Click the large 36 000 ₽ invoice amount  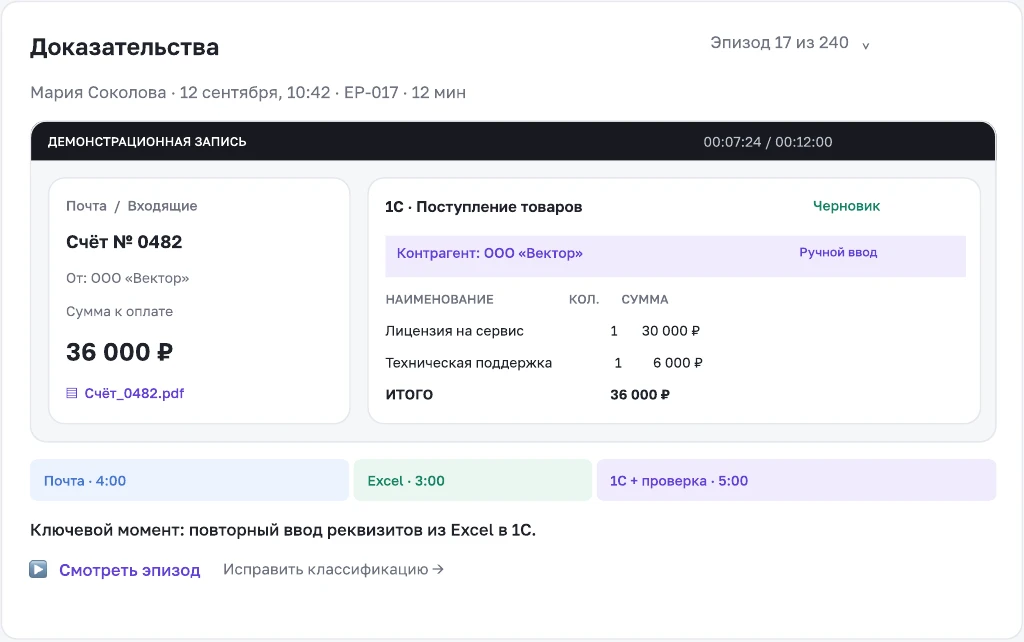click(x=120, y=352)
